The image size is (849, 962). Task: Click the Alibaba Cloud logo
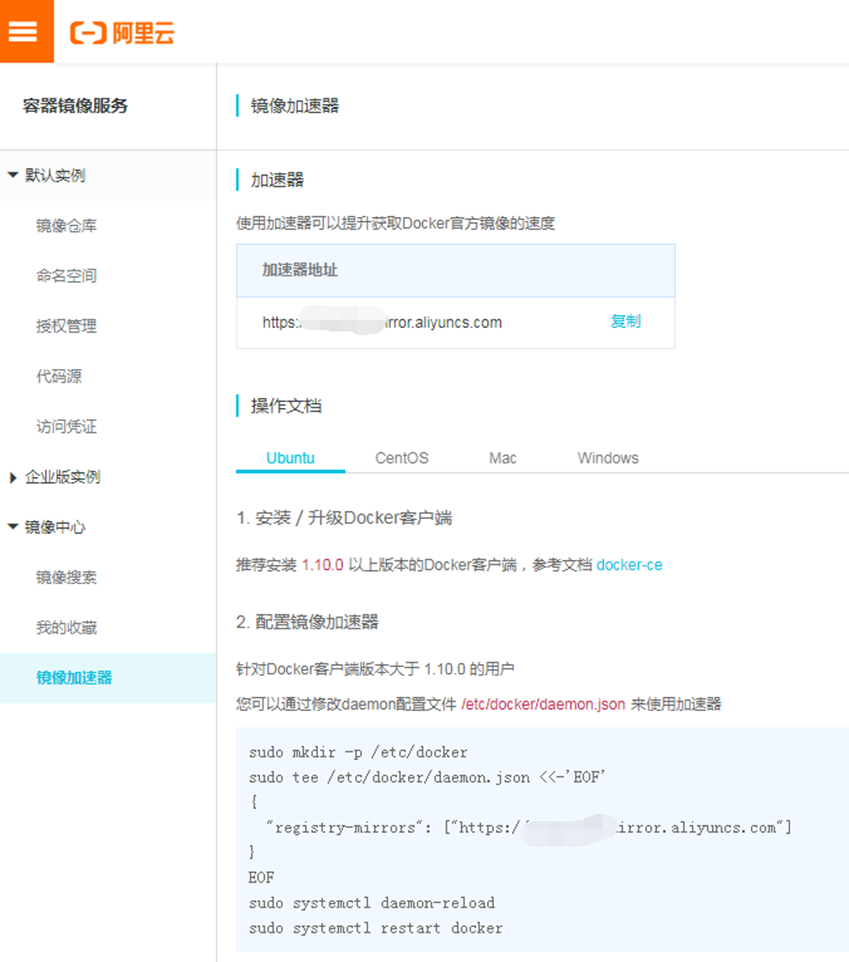(122, 33)
